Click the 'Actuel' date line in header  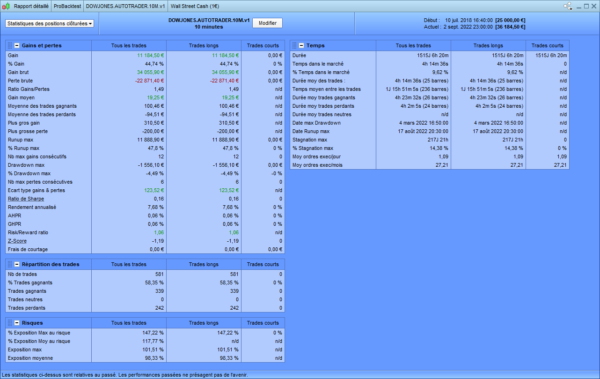(x=474, y=27)
